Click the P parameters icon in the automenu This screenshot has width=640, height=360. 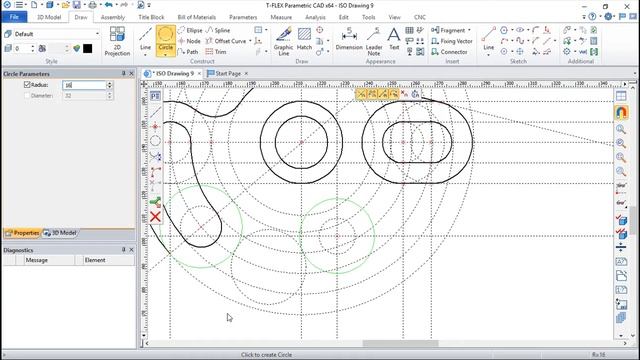pyautogui.click(x=155, y=96)
